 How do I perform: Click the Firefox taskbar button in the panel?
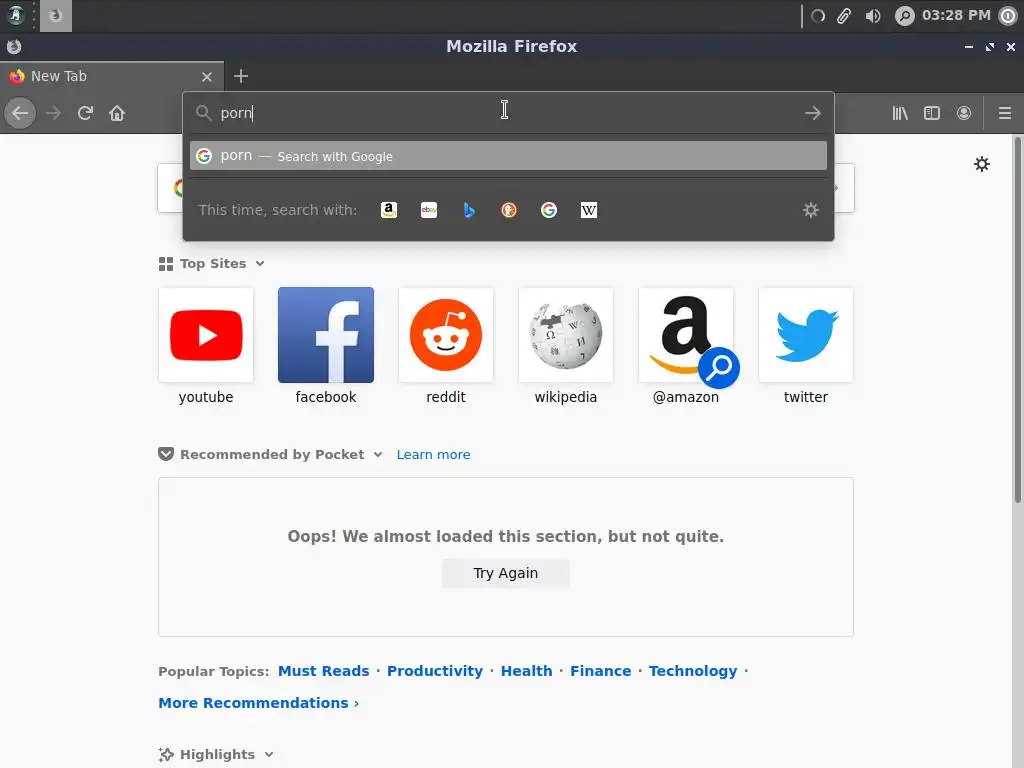[56, 15]
